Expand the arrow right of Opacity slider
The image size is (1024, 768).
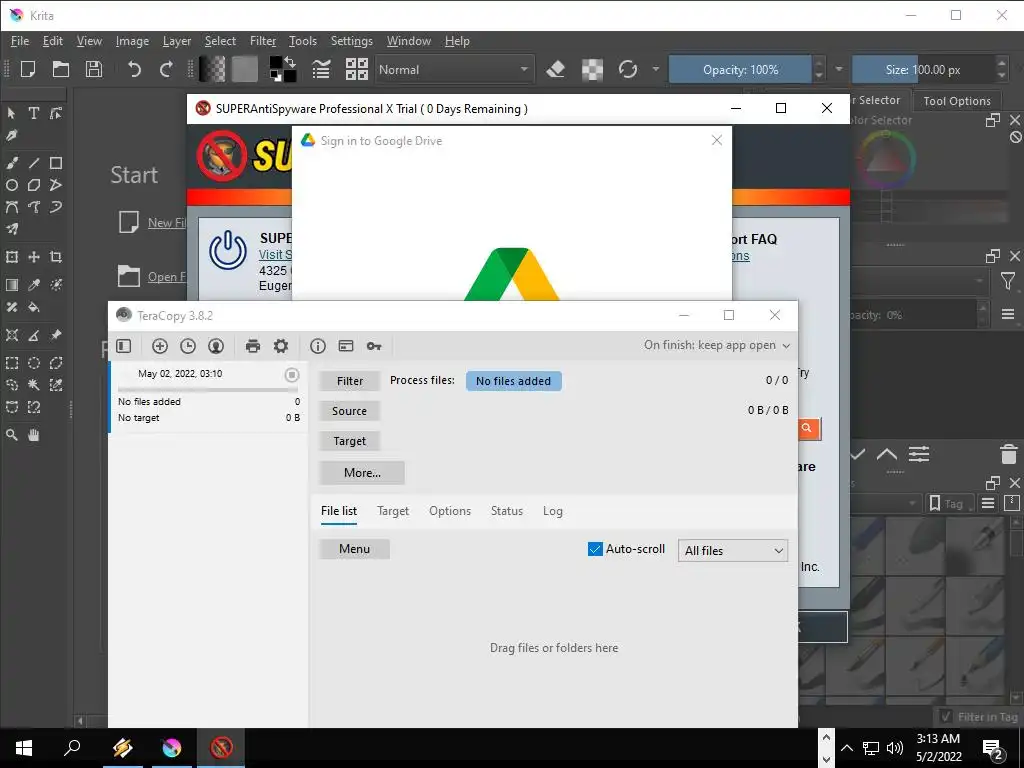tap(839, 69)
